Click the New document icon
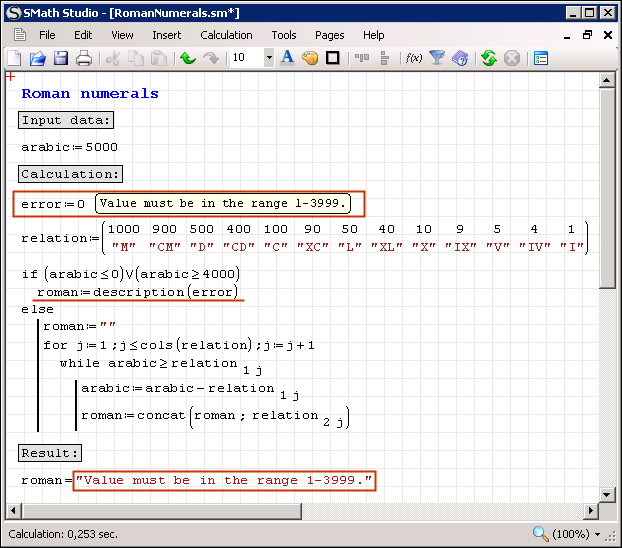The width and height of the screenshot is (622, 548). click(14, 58)
